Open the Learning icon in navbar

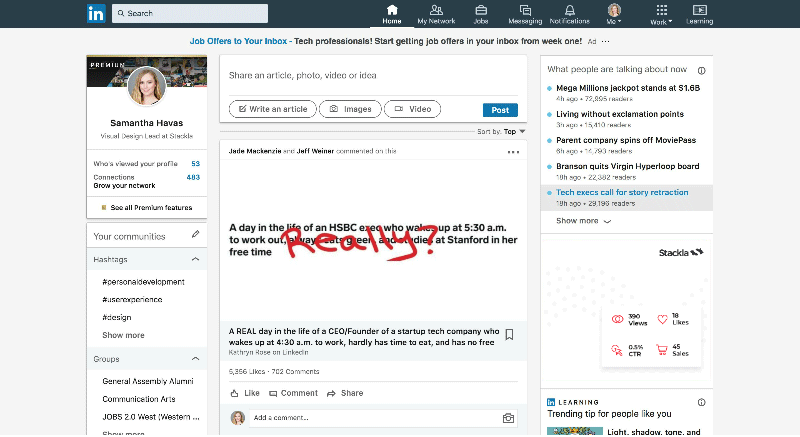[x=699, y=14]
